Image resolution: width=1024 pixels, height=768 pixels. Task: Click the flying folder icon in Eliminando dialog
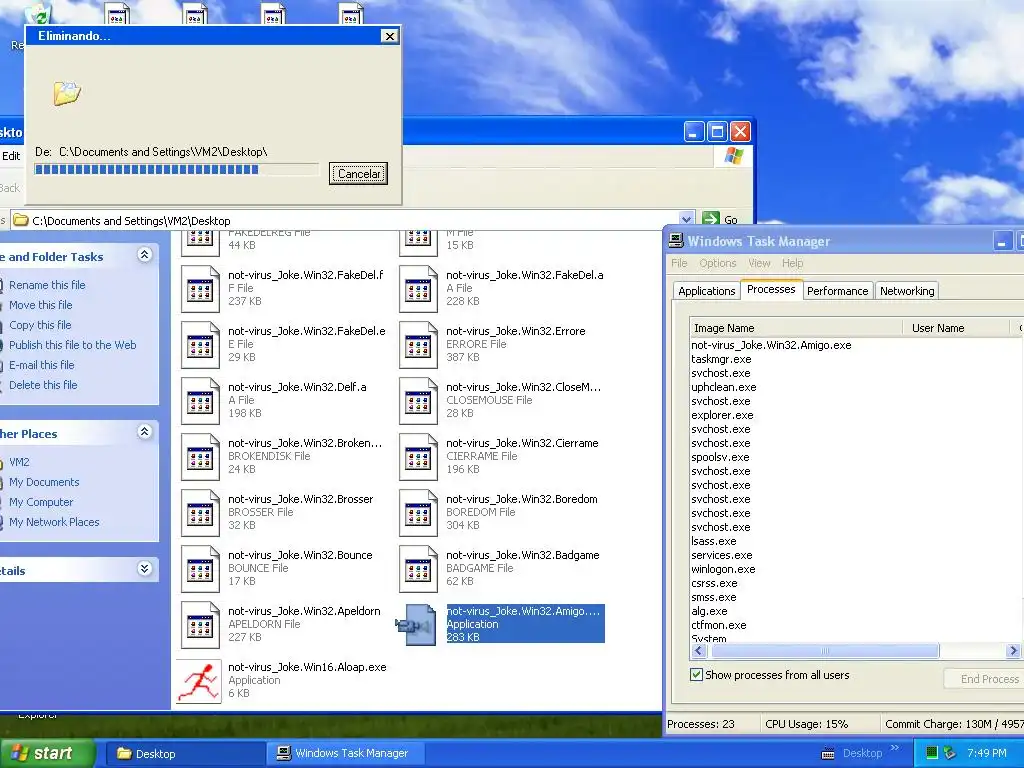tap(67, 93)
